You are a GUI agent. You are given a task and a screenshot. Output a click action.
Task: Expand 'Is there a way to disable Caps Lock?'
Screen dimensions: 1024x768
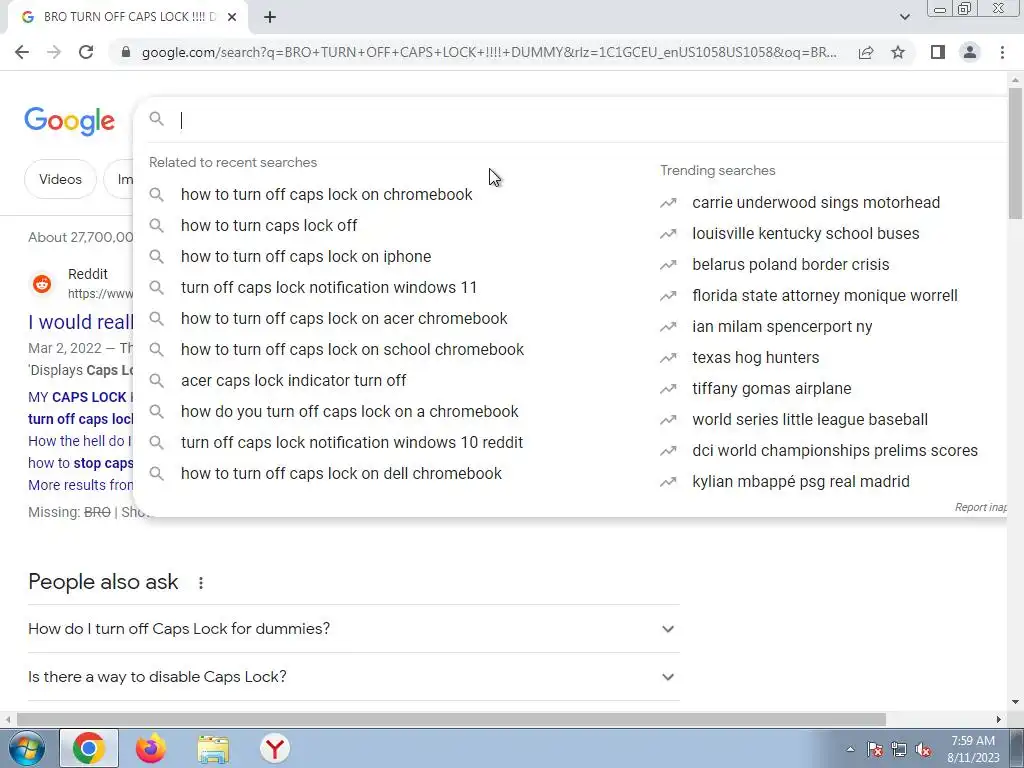click(353, 677)
